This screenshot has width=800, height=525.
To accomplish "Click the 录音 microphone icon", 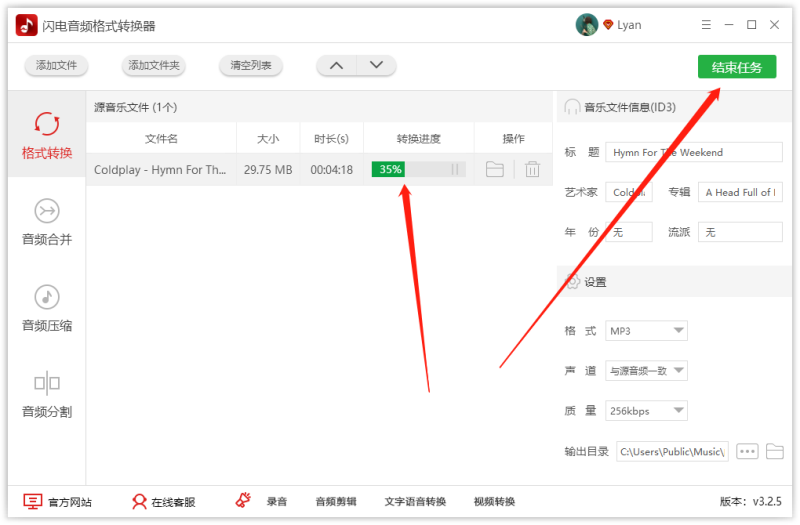I will coord(243,500).
